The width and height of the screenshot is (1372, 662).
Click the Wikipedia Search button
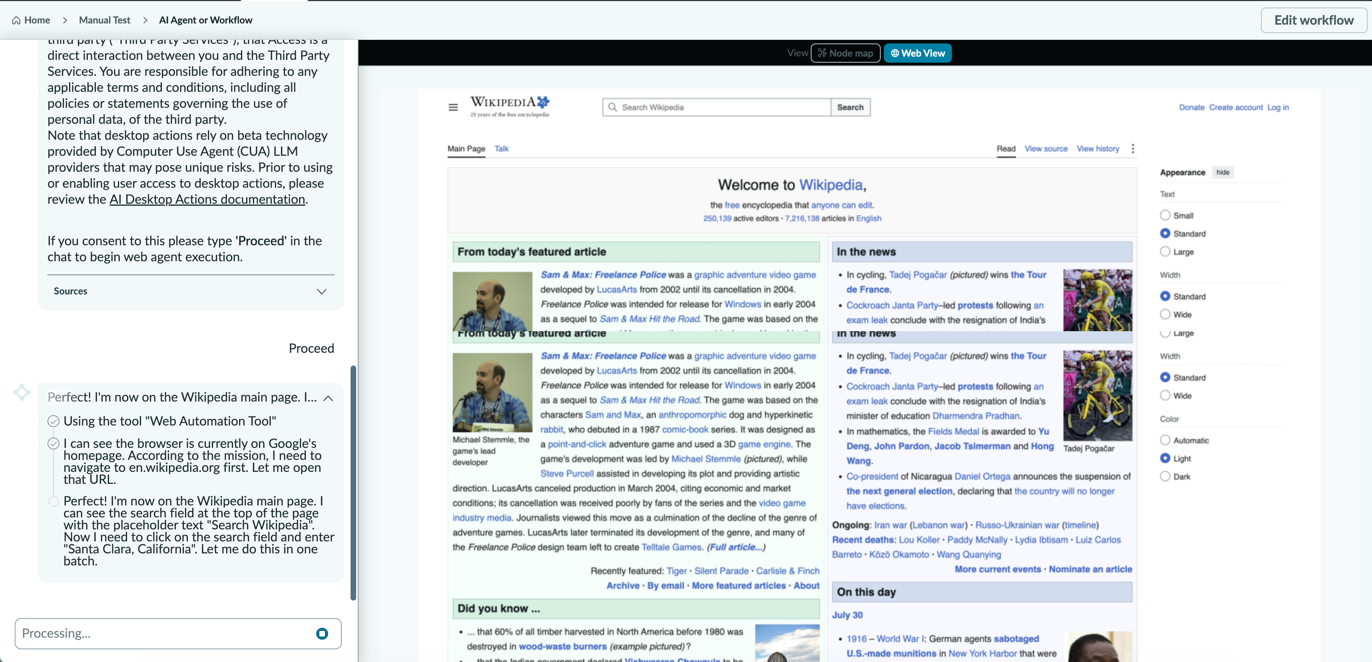851,107
